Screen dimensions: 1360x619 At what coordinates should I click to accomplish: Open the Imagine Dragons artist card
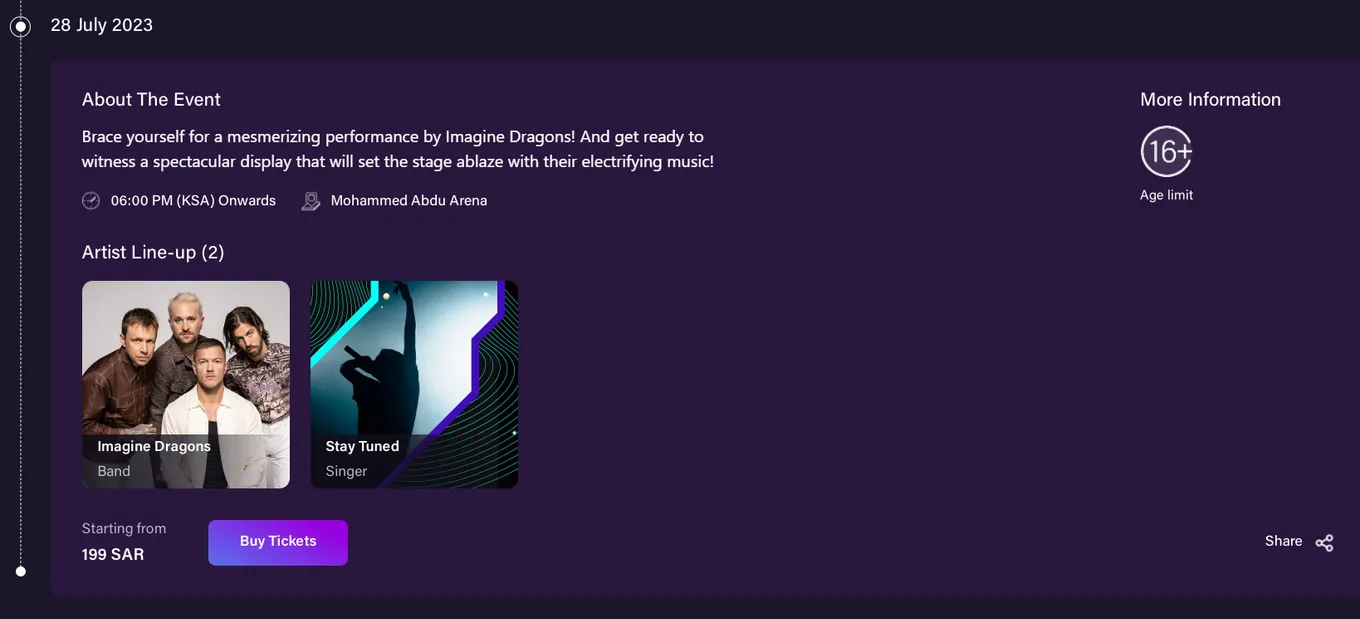pyautogui.click(x=186, y=384)
